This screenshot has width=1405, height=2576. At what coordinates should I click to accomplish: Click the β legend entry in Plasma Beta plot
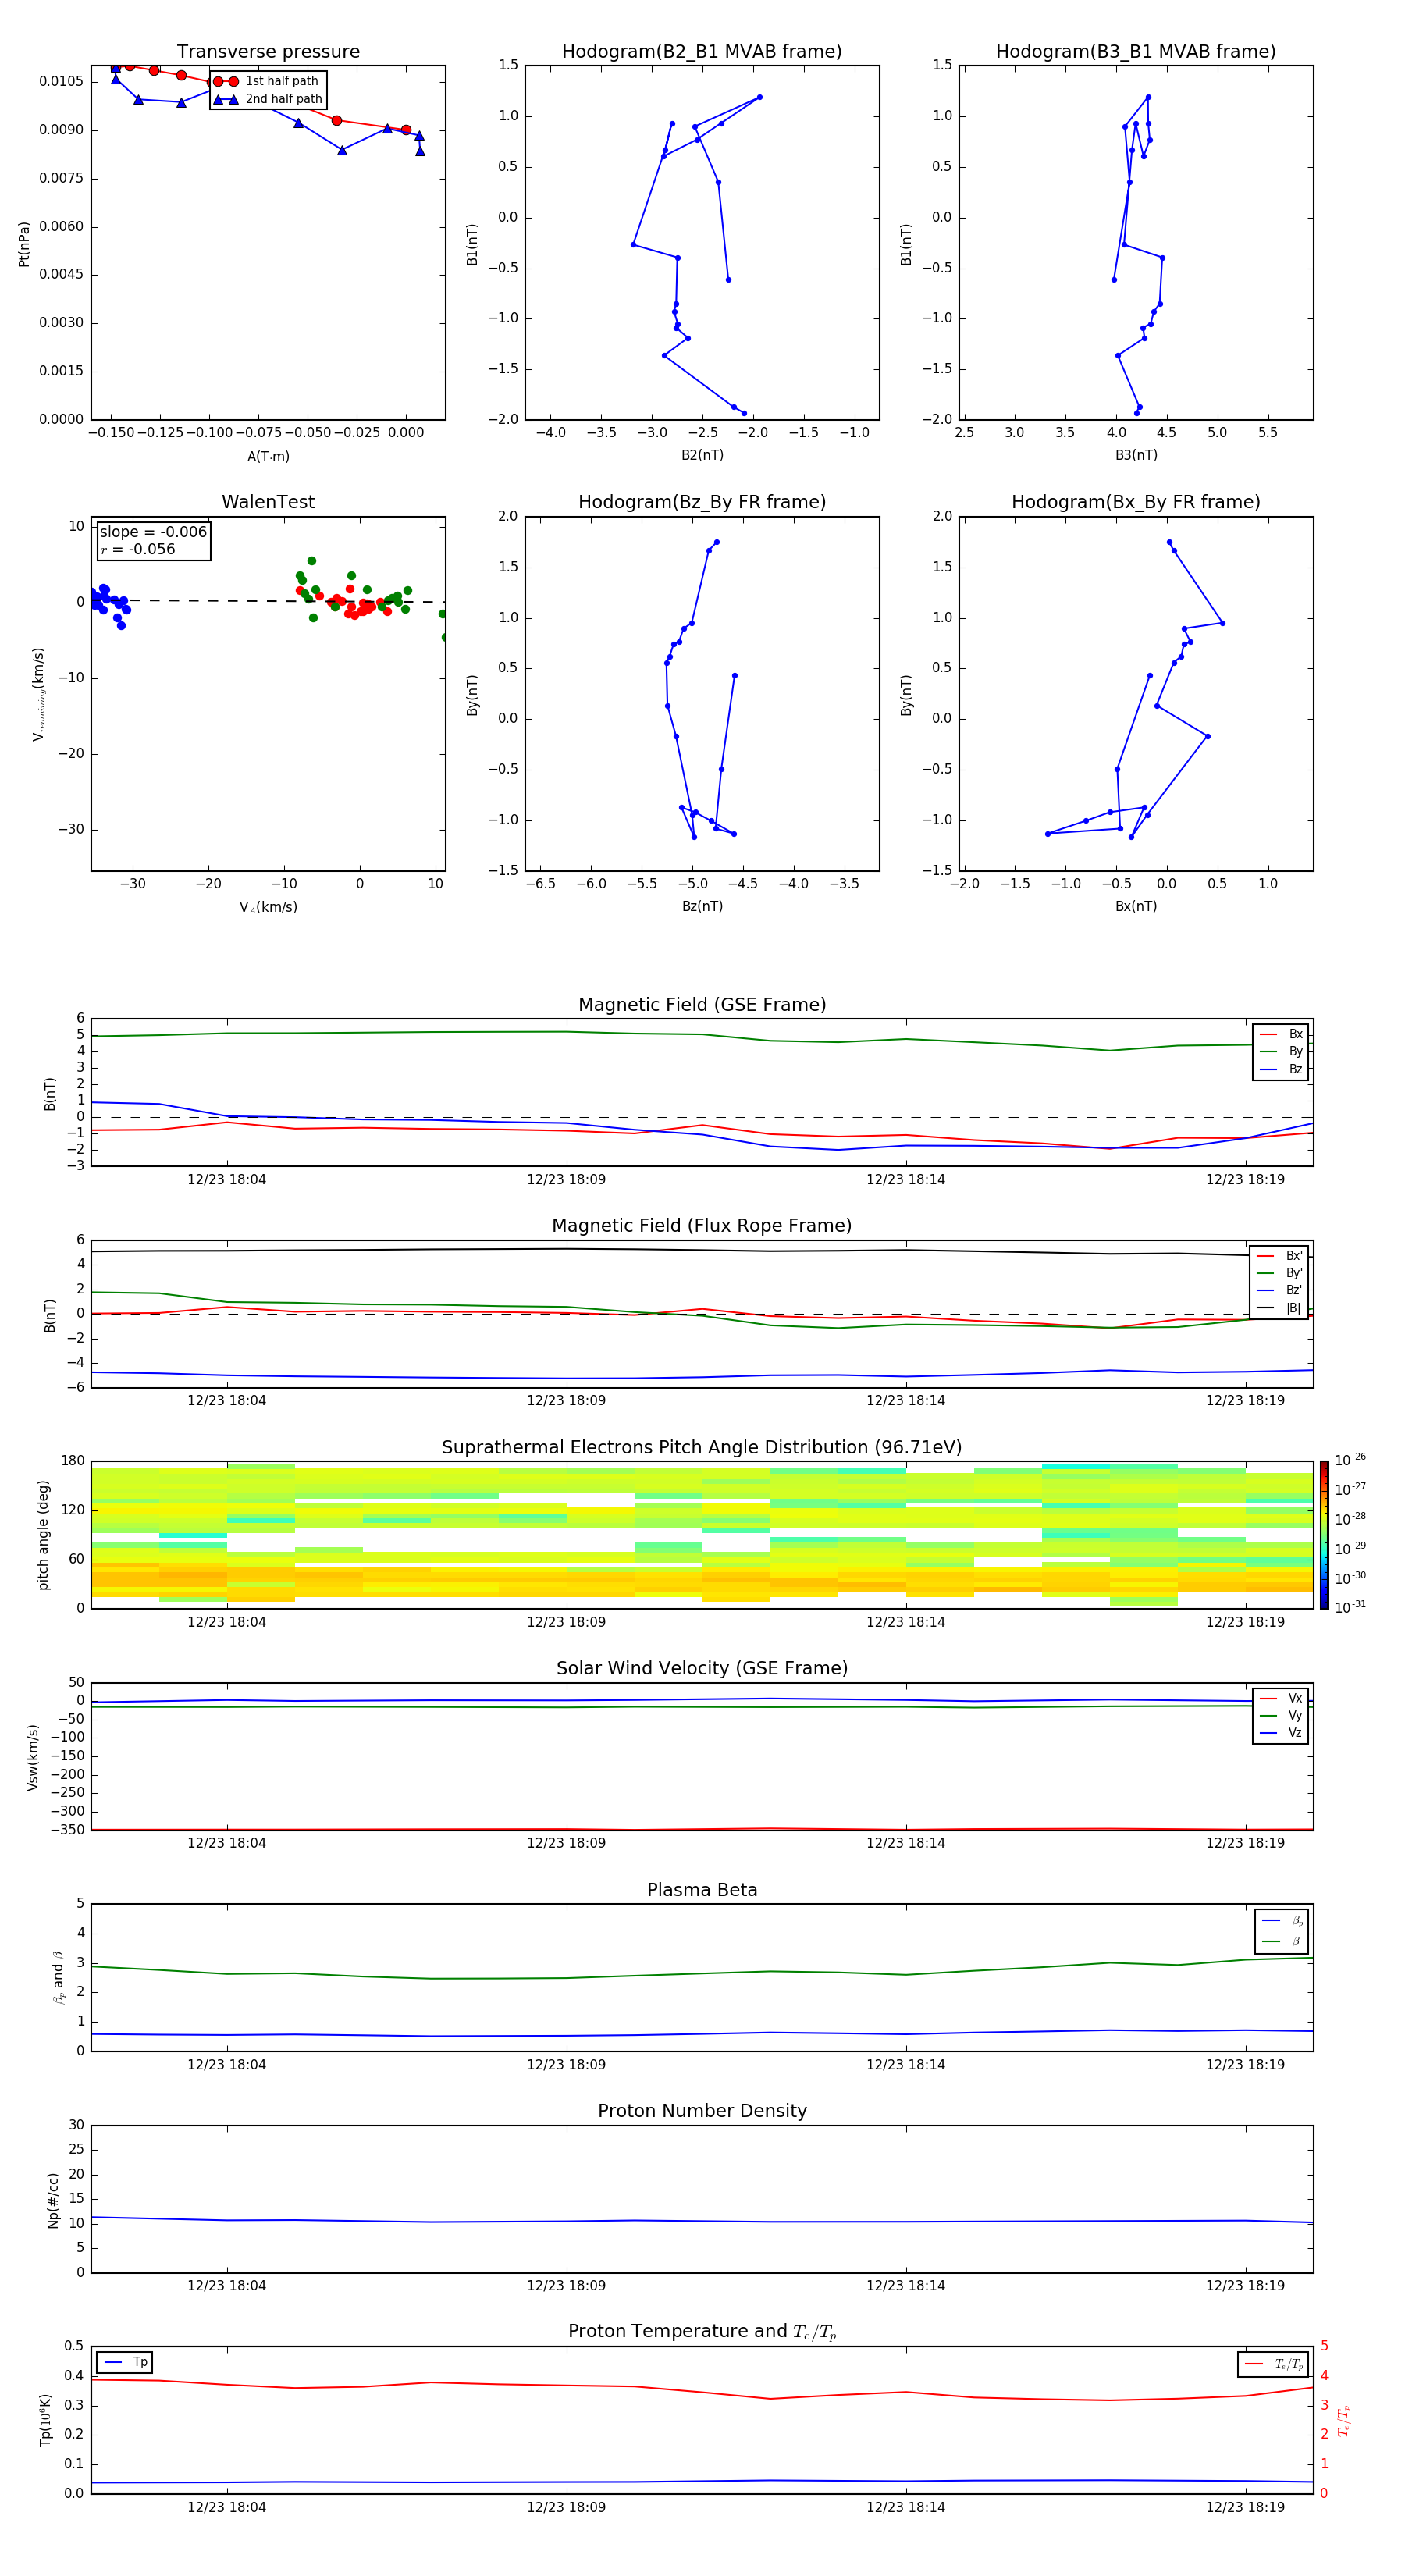pyautogui.click(x=1282, y=1941)
